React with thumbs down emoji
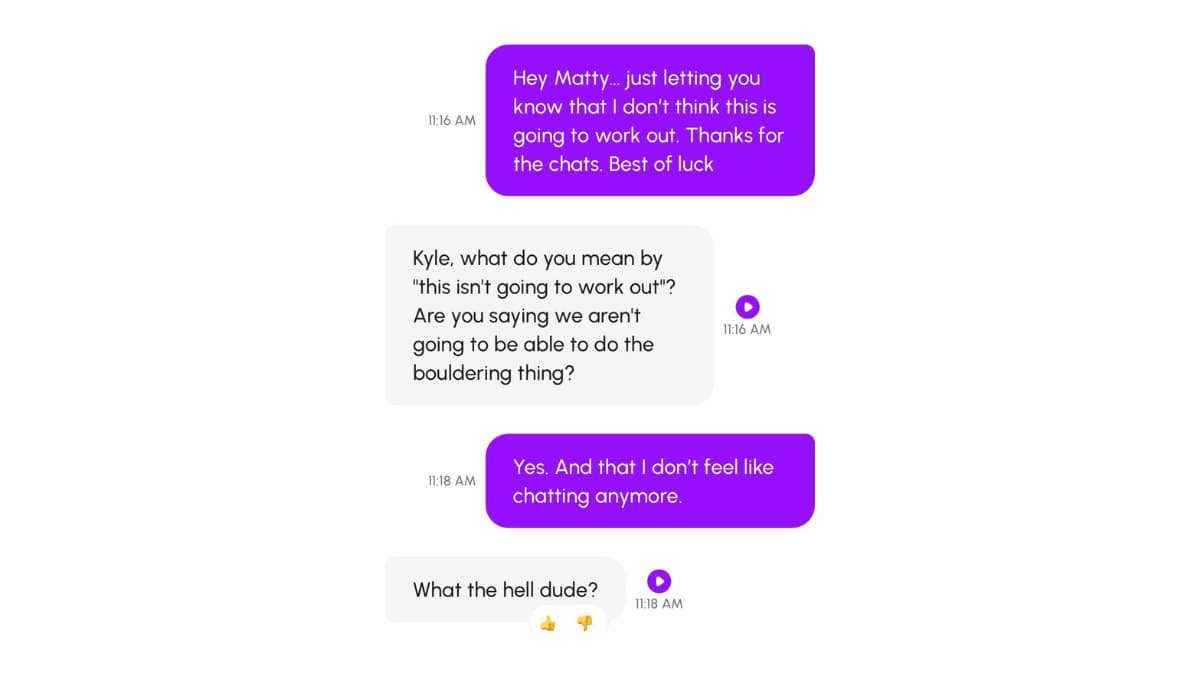 [x=585, y=623]
